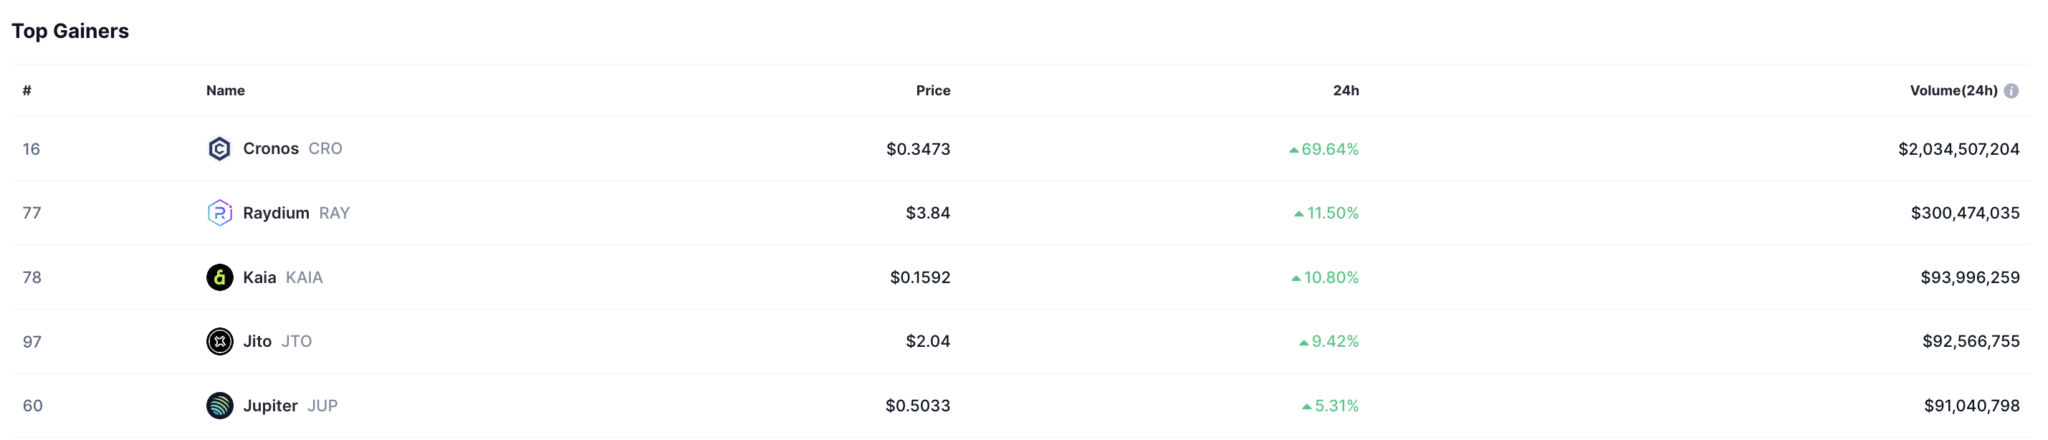
Task: Click the Raydium coin logo icon
Action: 219,213
